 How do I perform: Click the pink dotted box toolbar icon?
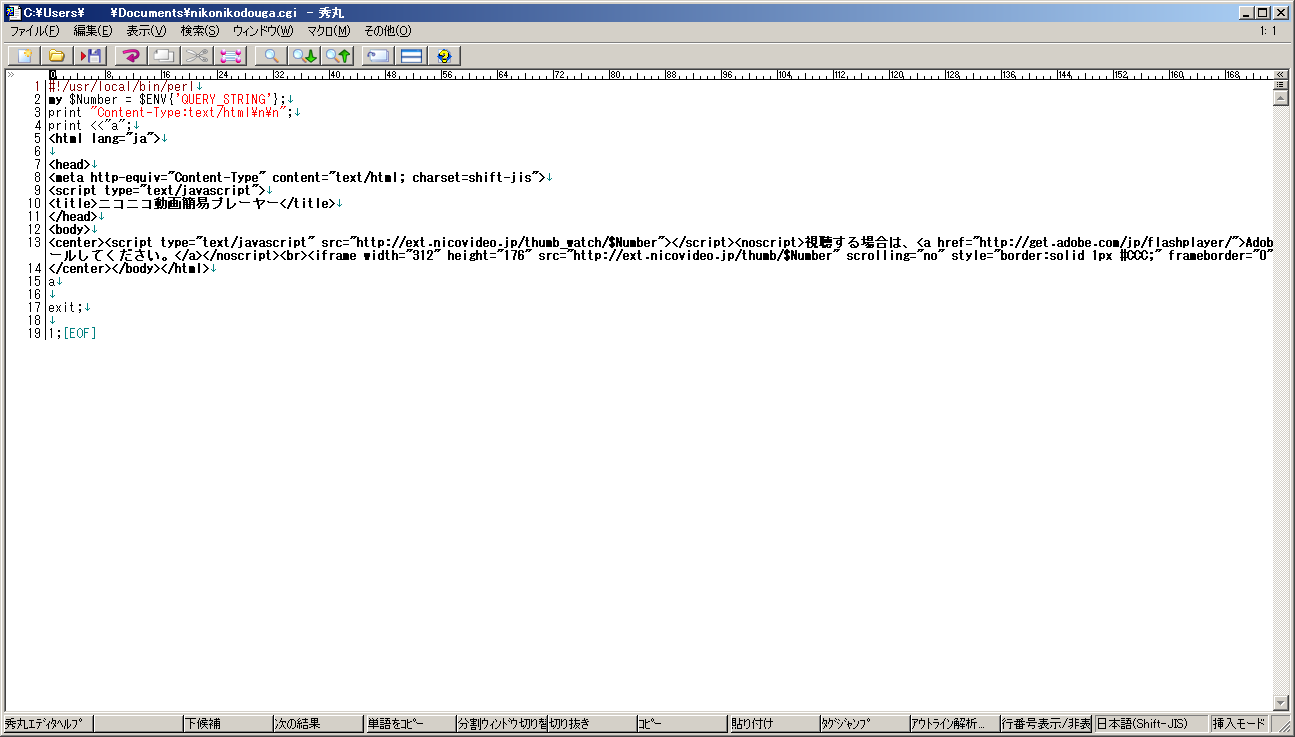[x=230, y=56]
